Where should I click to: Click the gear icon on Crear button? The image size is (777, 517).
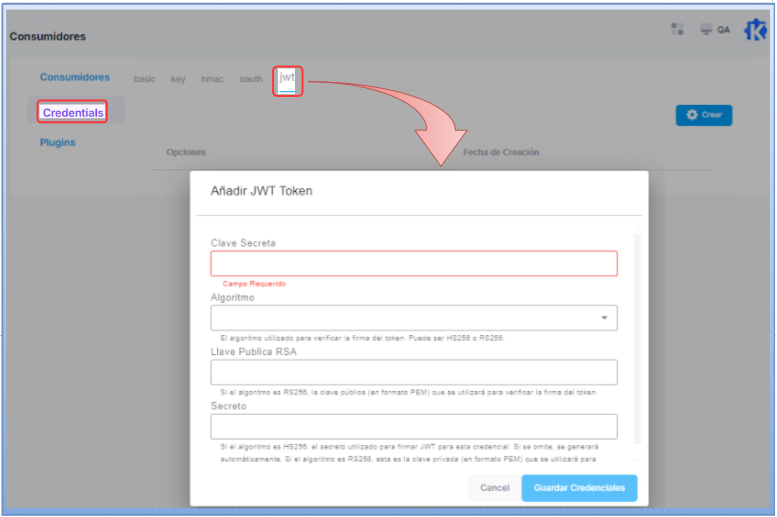(692, 115)
